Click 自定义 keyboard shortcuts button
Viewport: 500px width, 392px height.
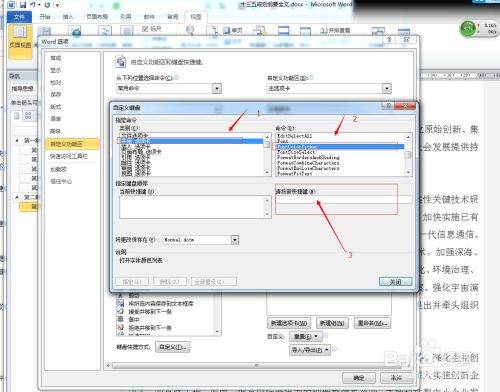pos(173,347)
